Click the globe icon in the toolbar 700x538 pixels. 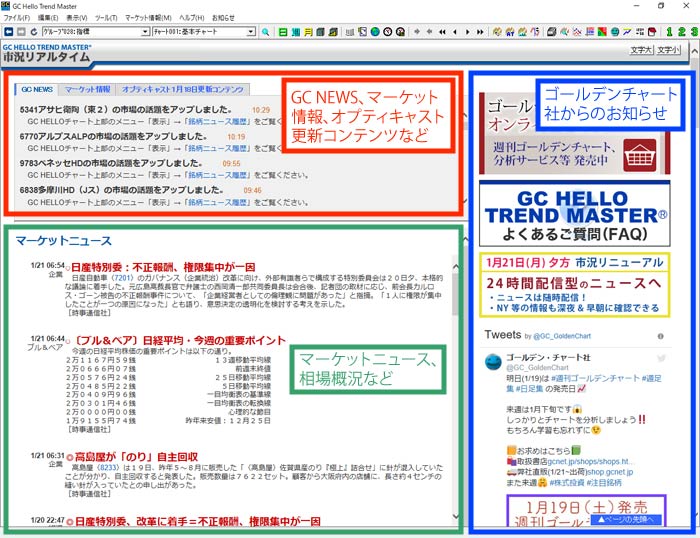tap(375, 32)
